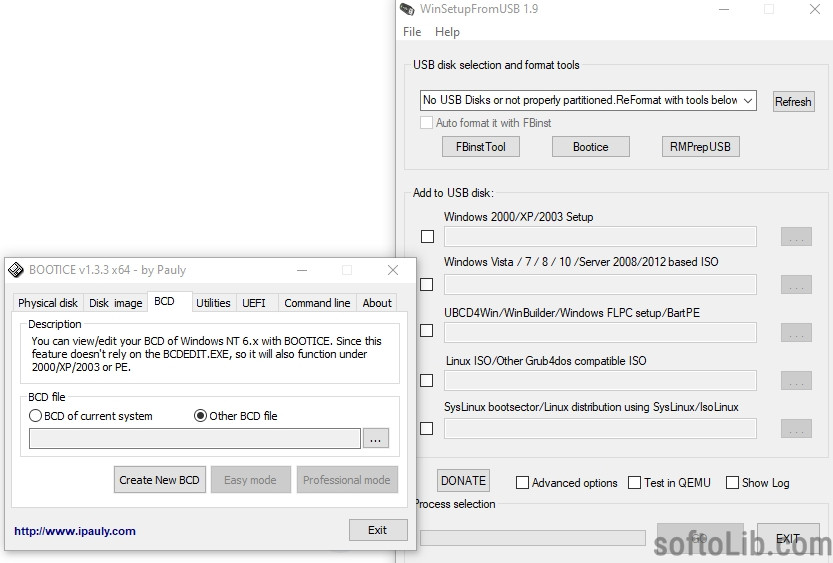This screenshot has height=563, width=833.
Task: Minimize the BOOTICE window
Action: point(302,270)
